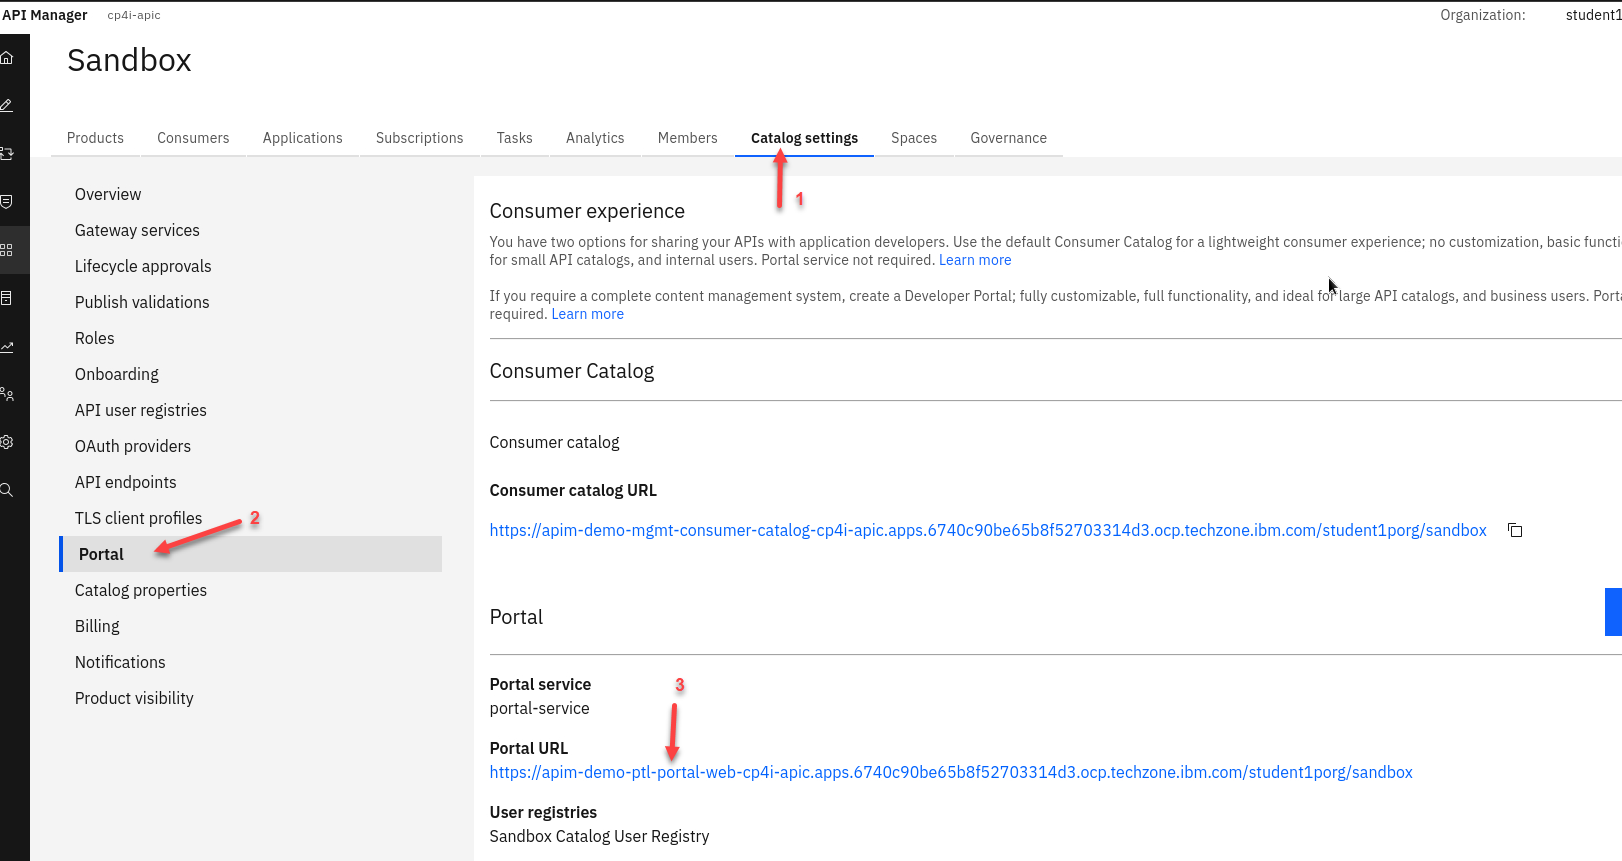Click the first Learn more link

(974, 260)
